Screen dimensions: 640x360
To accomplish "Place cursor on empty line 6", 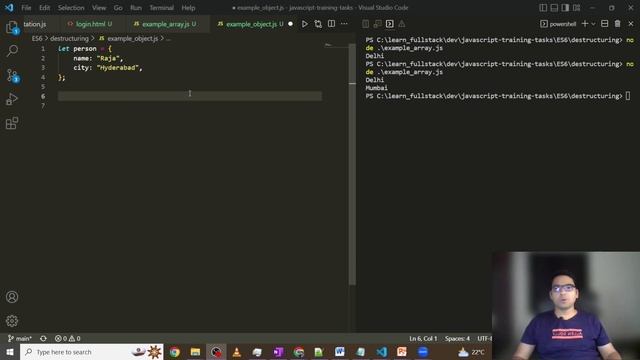I will (190, 96).
